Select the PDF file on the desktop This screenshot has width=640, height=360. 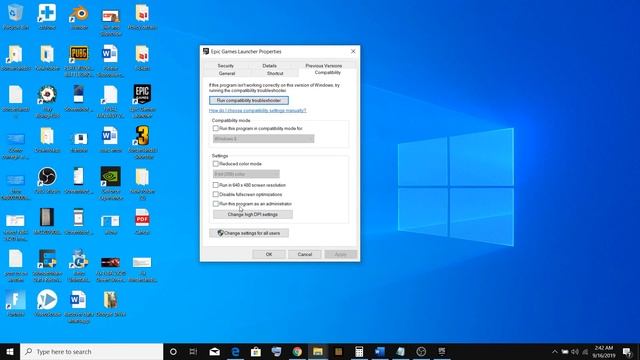(142, 221)
